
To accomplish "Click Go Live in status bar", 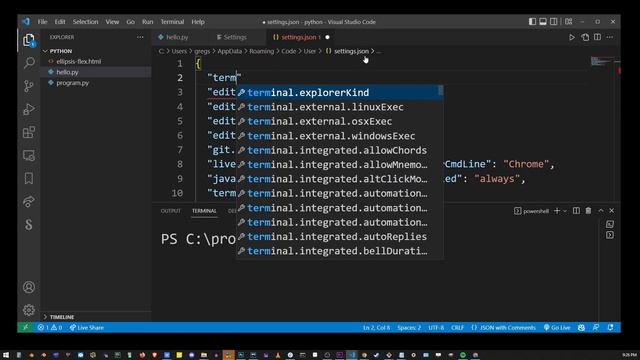I will (x=557, y=327).
